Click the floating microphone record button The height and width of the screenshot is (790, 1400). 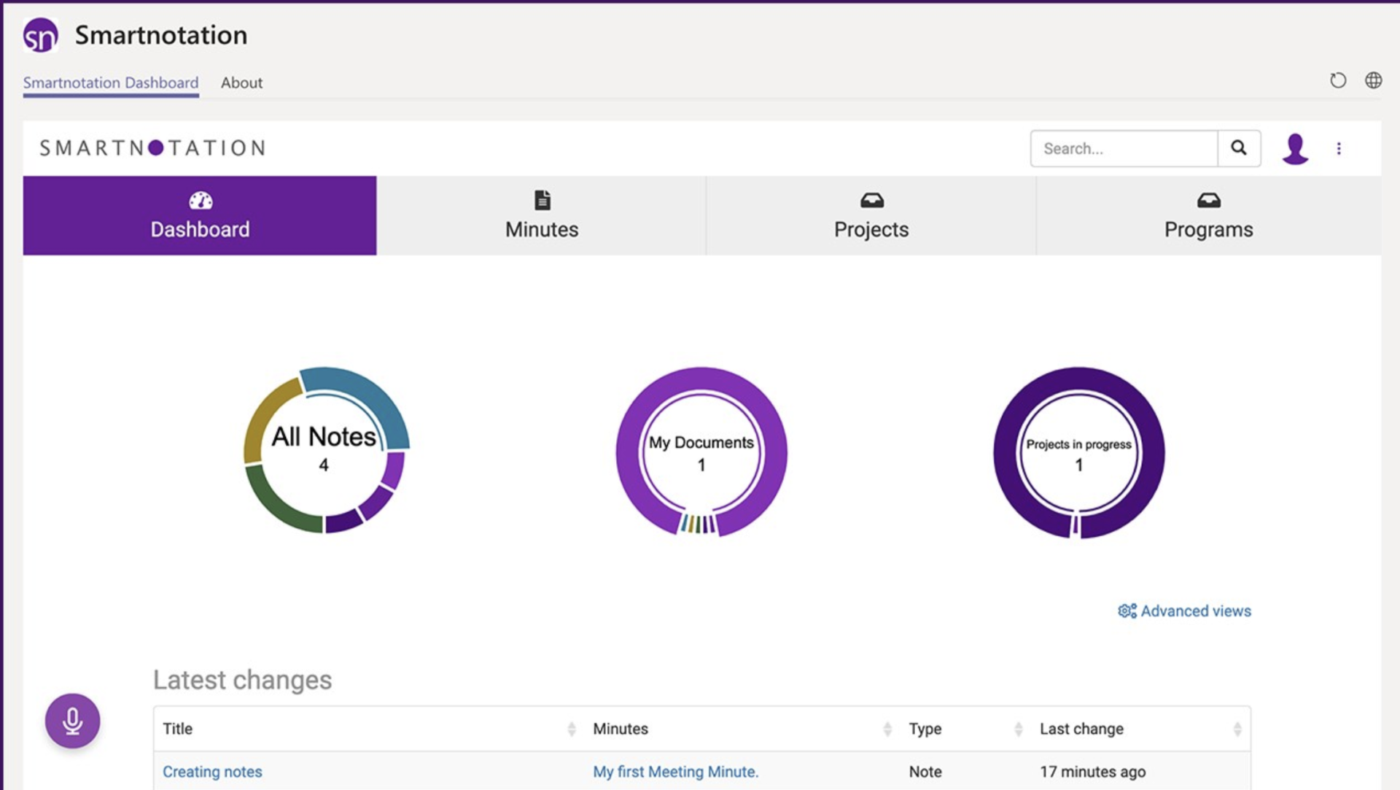tap(72, 720)
